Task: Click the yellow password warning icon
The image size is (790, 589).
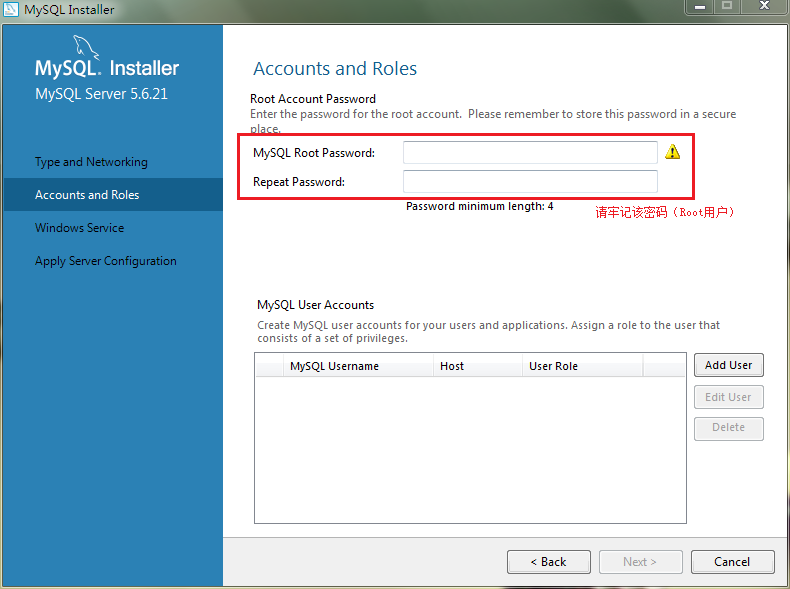Action: click(672, 152)
